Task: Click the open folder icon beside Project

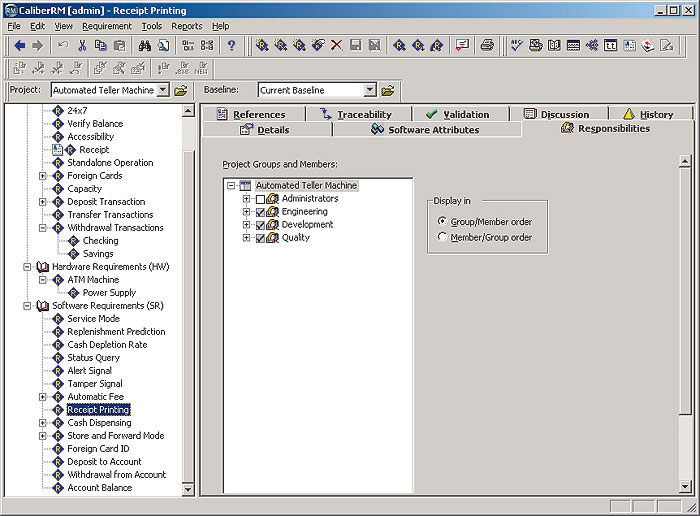Action: [181, 90]
